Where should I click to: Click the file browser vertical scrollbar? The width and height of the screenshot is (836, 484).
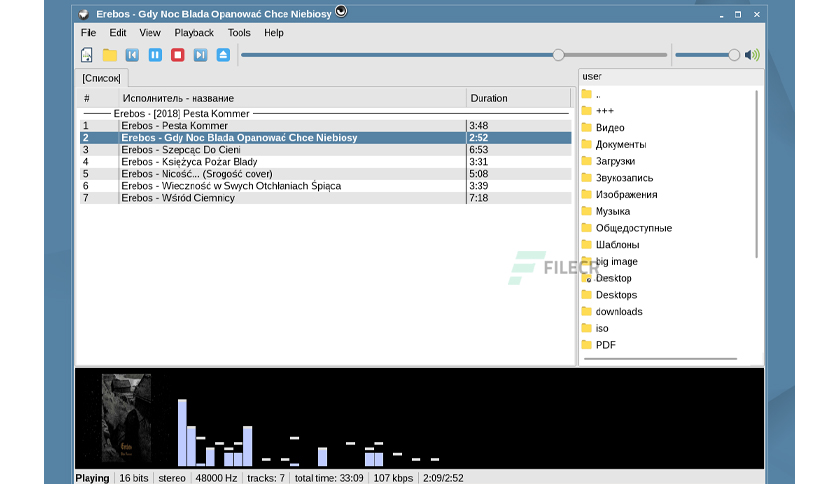757,174
